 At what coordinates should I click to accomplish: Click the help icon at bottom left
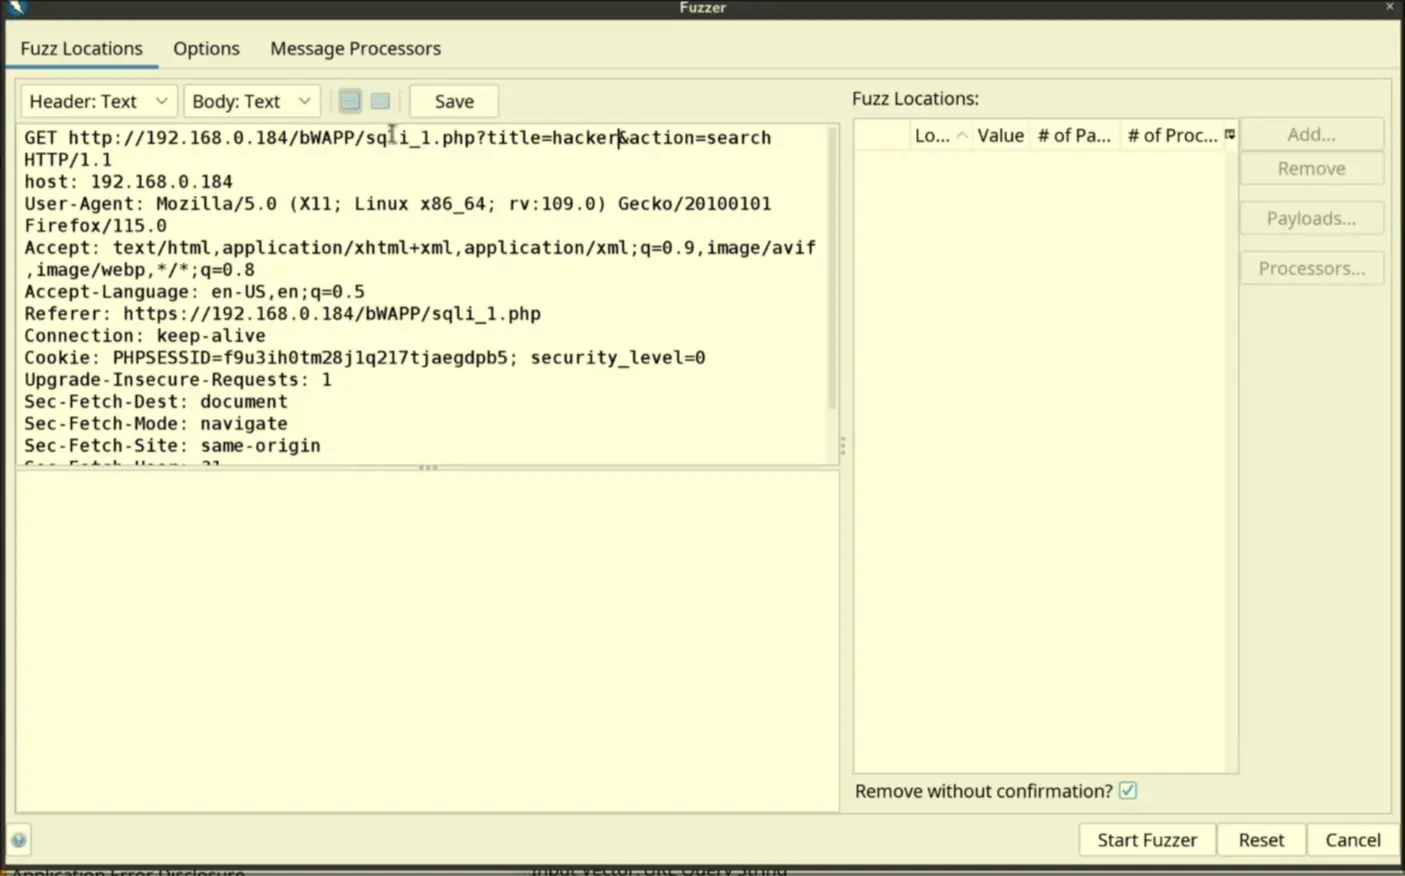point(19,840)
